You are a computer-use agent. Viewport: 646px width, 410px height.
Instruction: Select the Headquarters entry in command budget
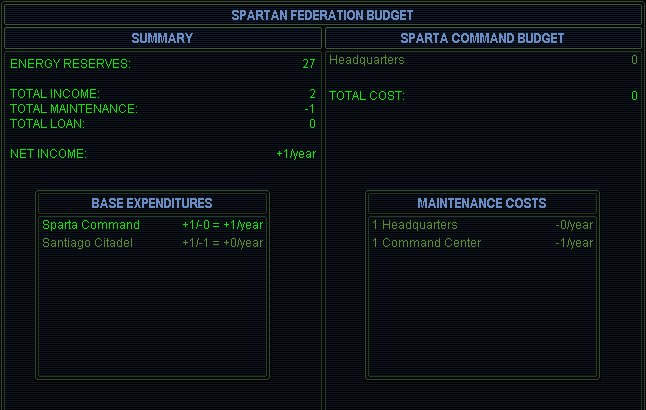tap(367, 60)
